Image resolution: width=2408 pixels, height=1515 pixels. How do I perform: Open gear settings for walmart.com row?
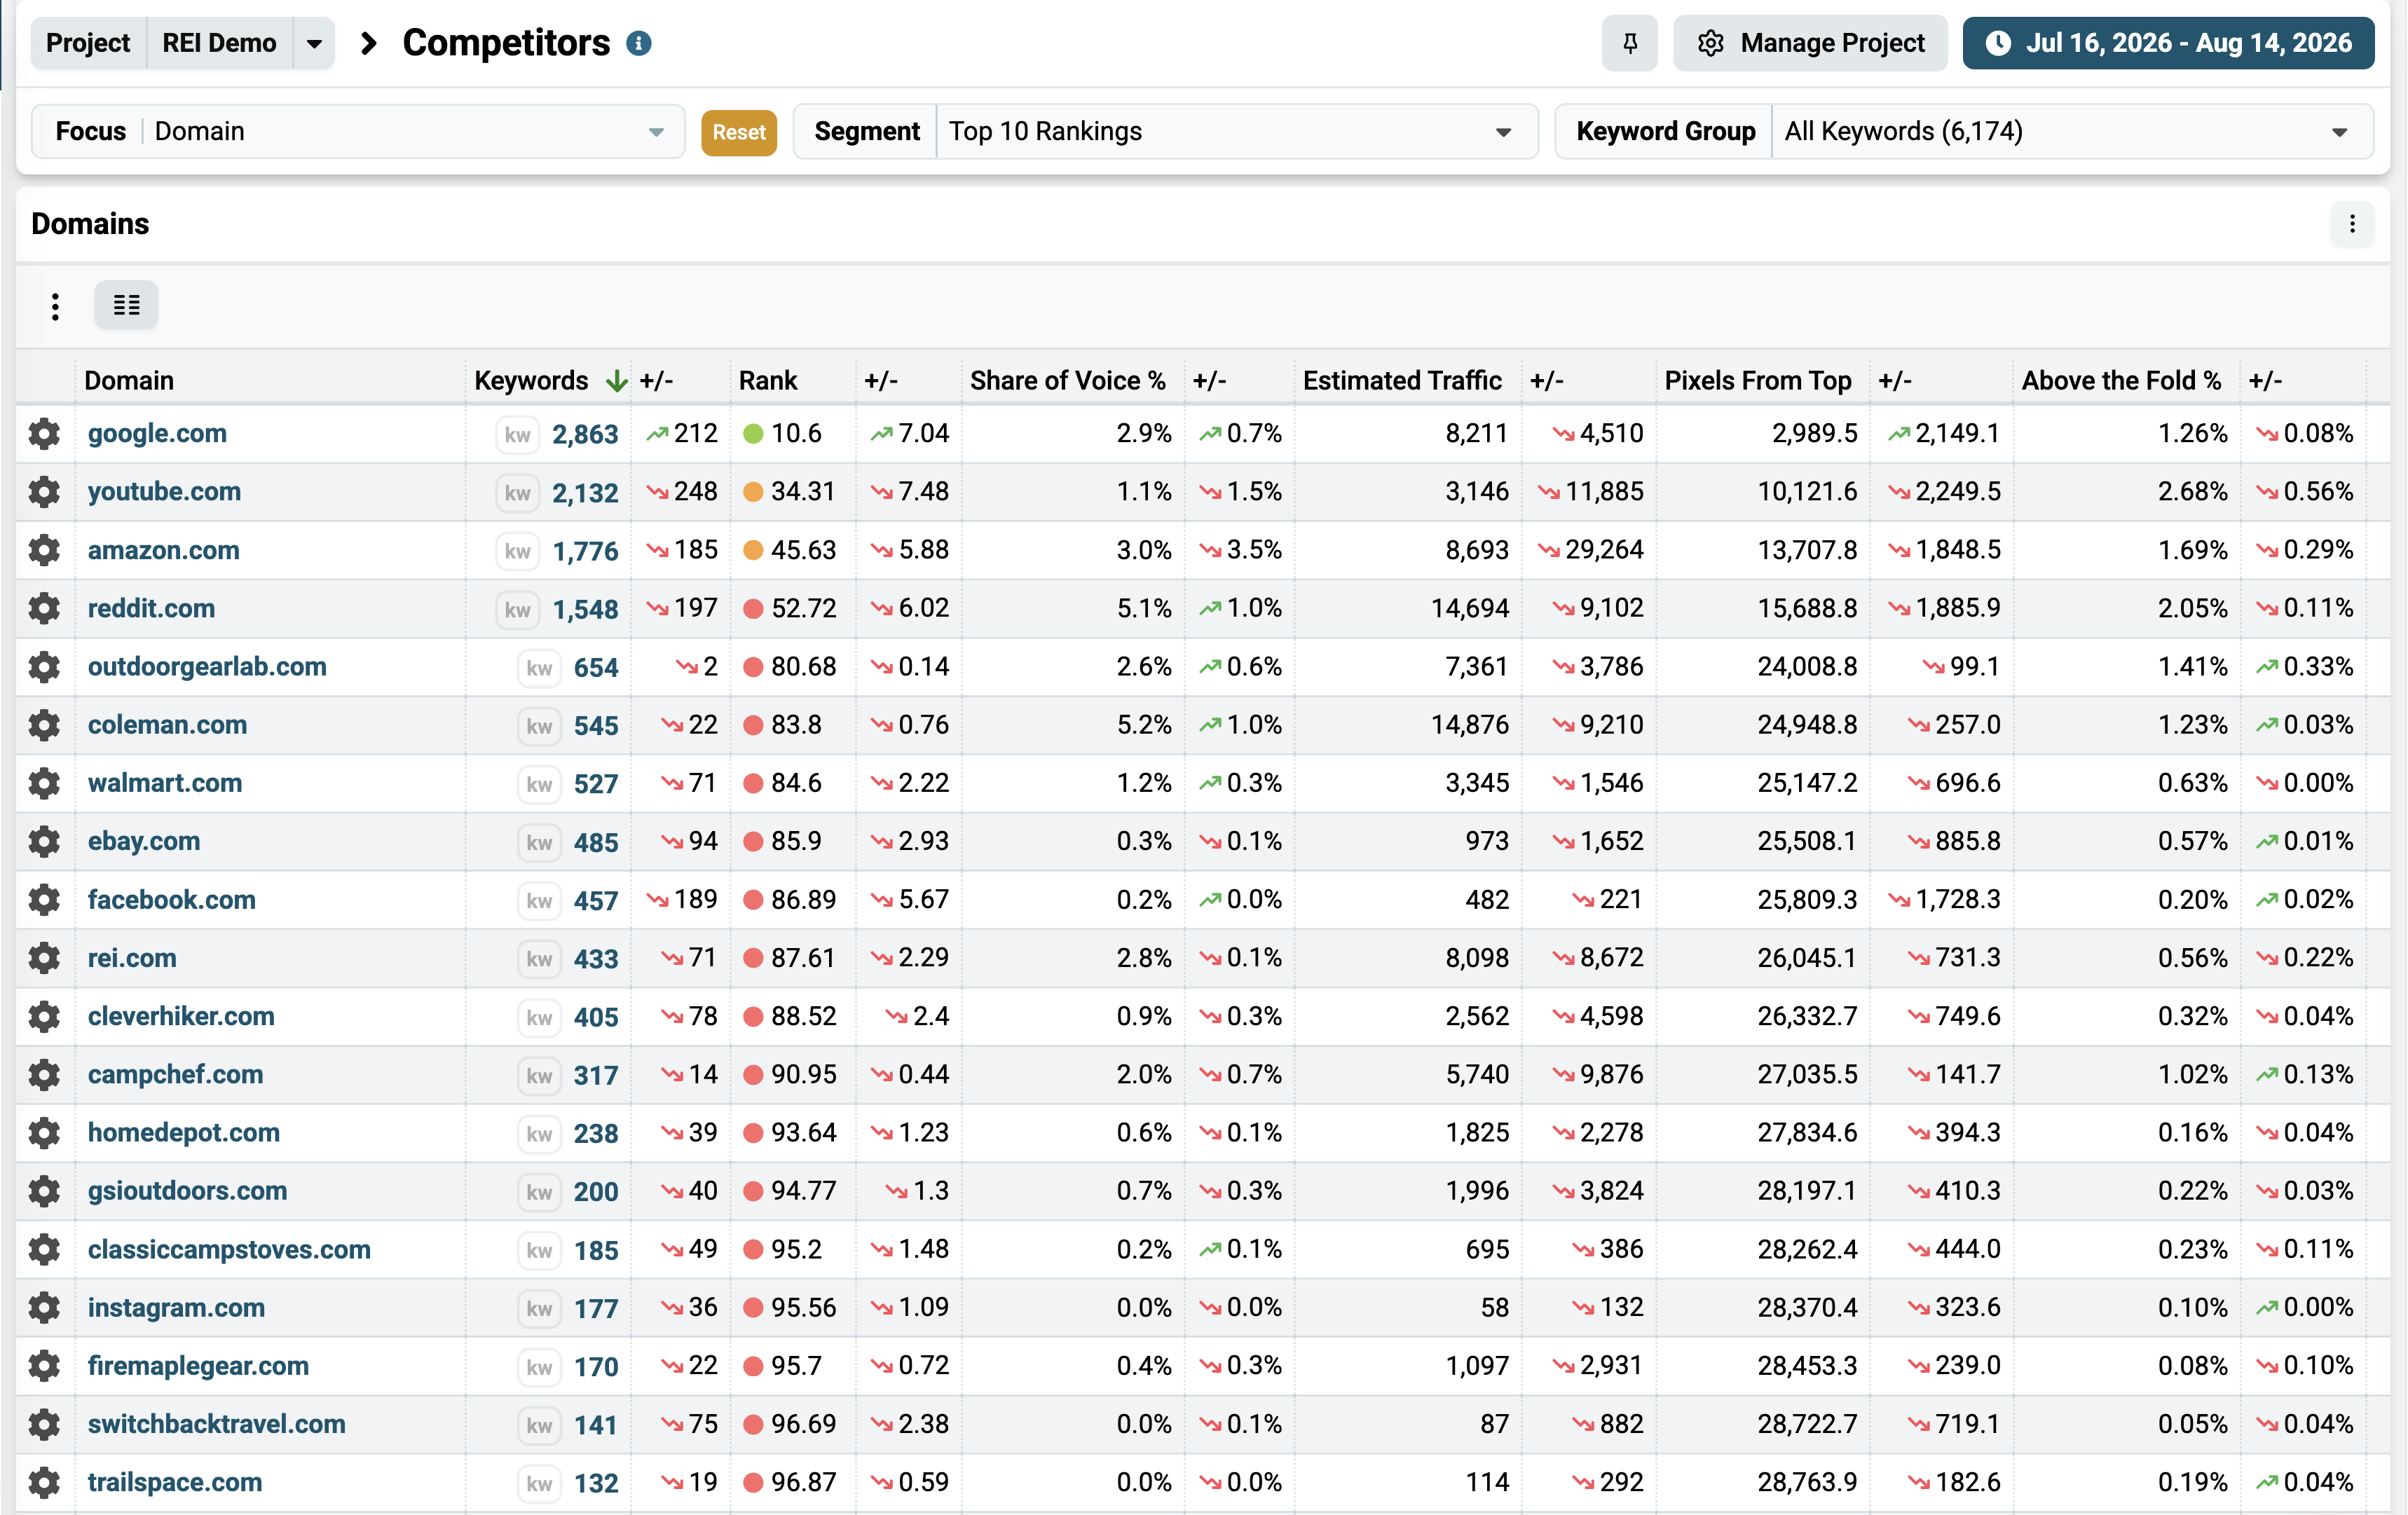(44, 783)
